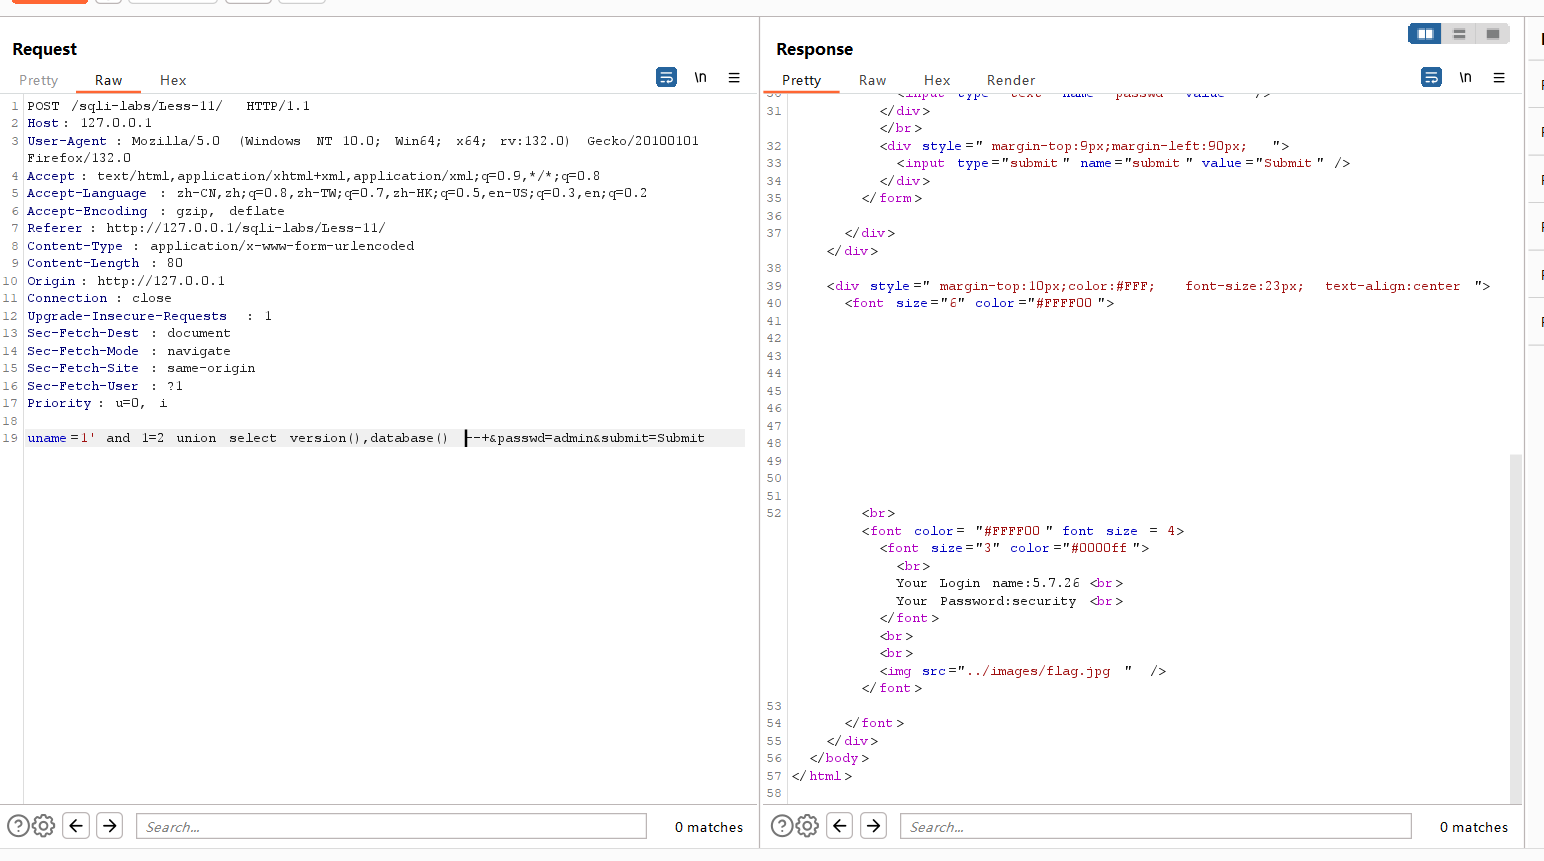
Task: Click the Accept-Language header line
Action: click(x=337, y=193)
